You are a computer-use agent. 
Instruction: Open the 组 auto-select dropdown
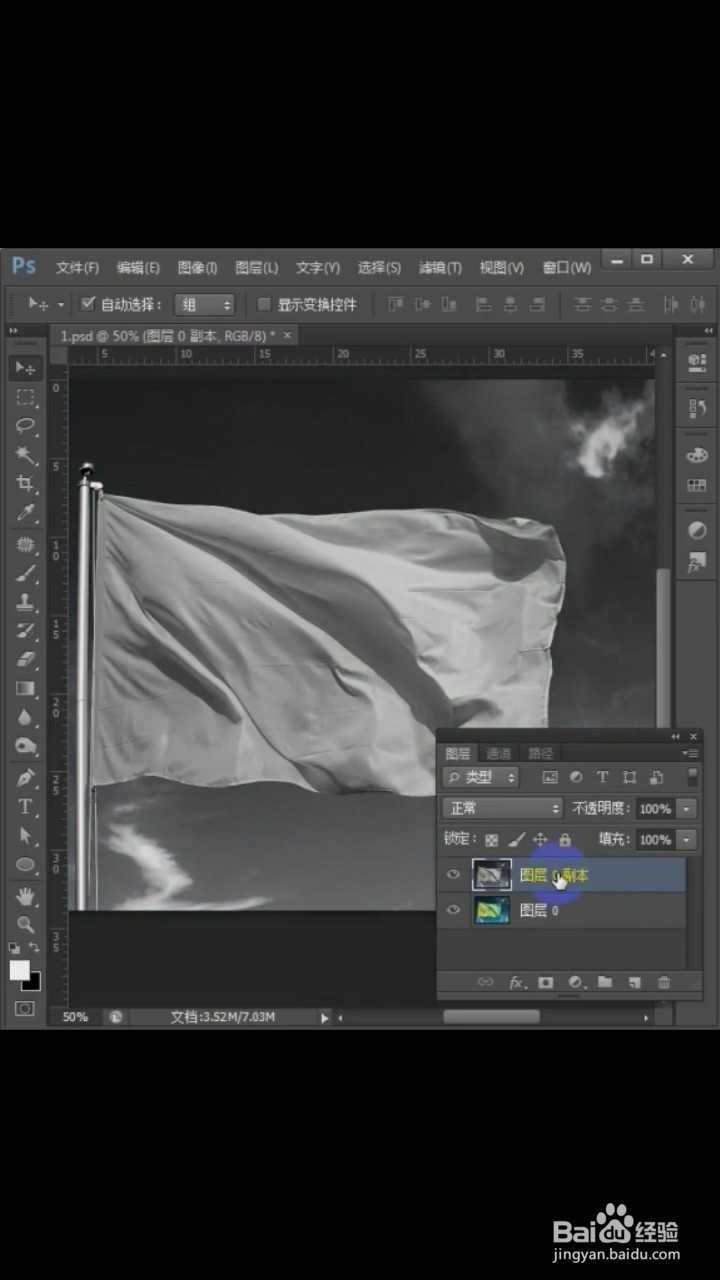205,304
